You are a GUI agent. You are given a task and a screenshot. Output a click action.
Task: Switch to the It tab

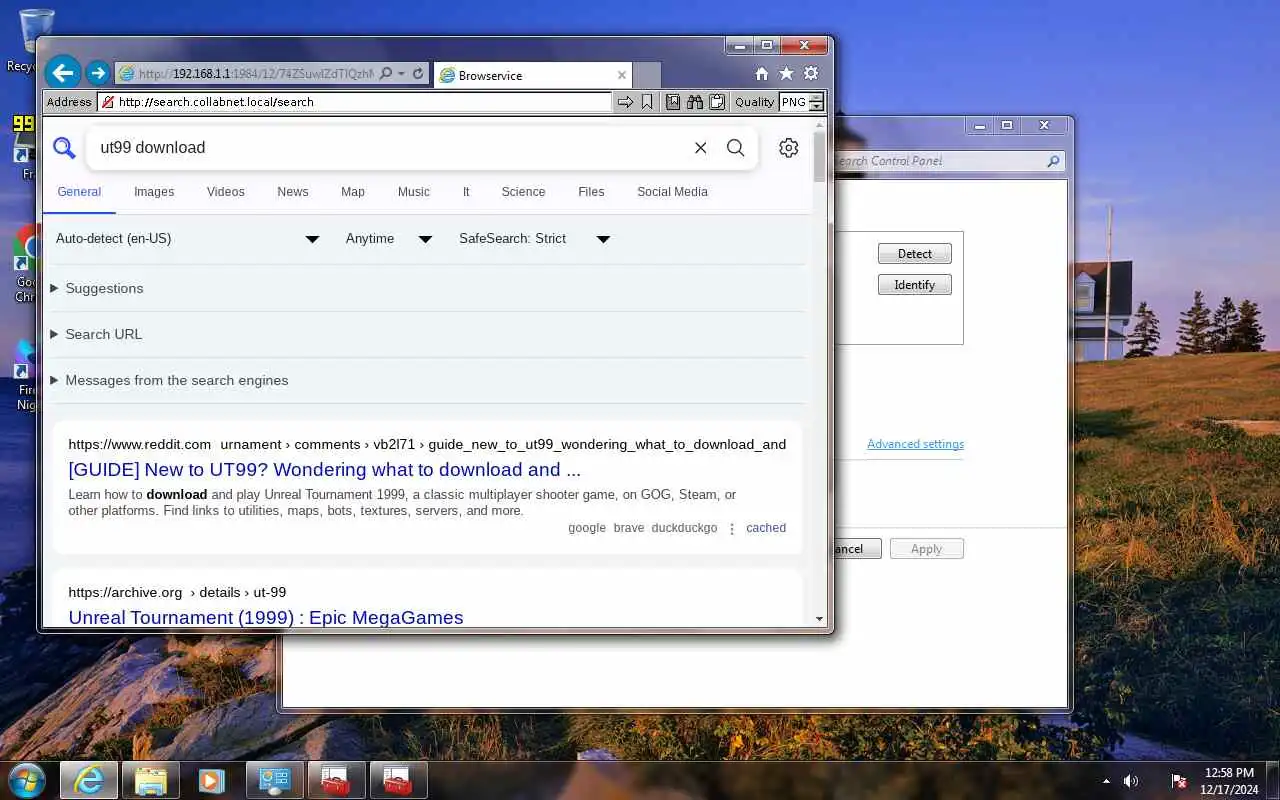tap(466, 192)
